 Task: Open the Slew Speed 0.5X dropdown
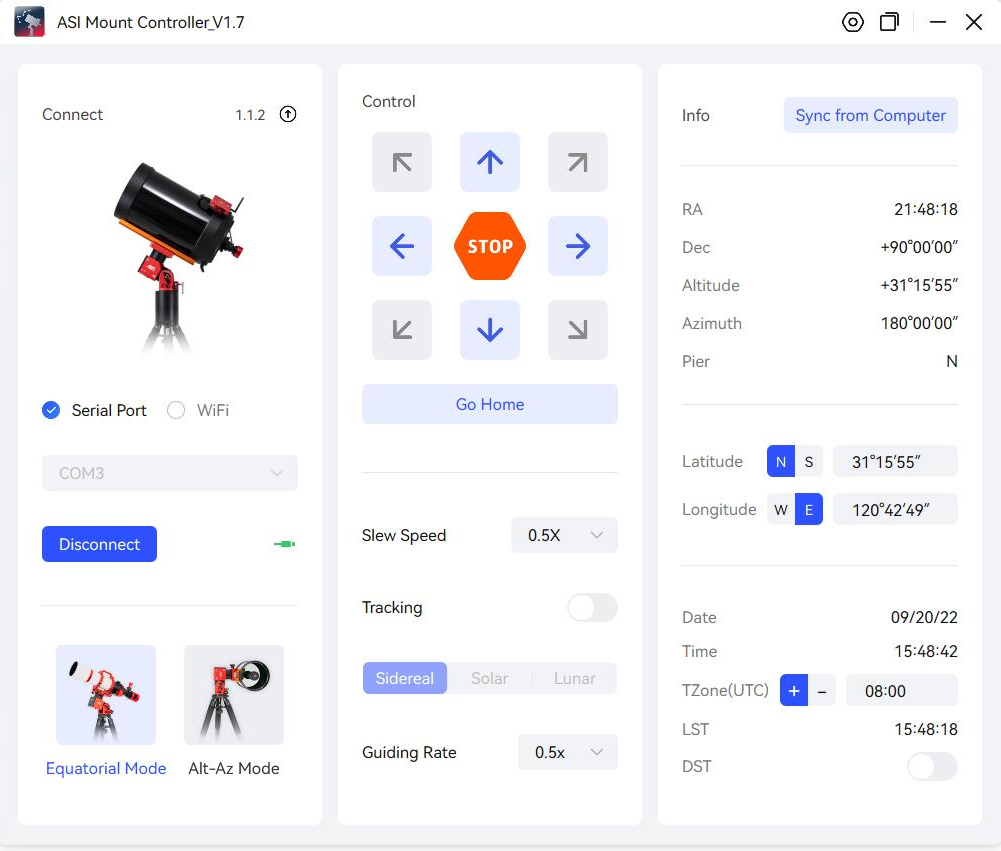point(564,535)
